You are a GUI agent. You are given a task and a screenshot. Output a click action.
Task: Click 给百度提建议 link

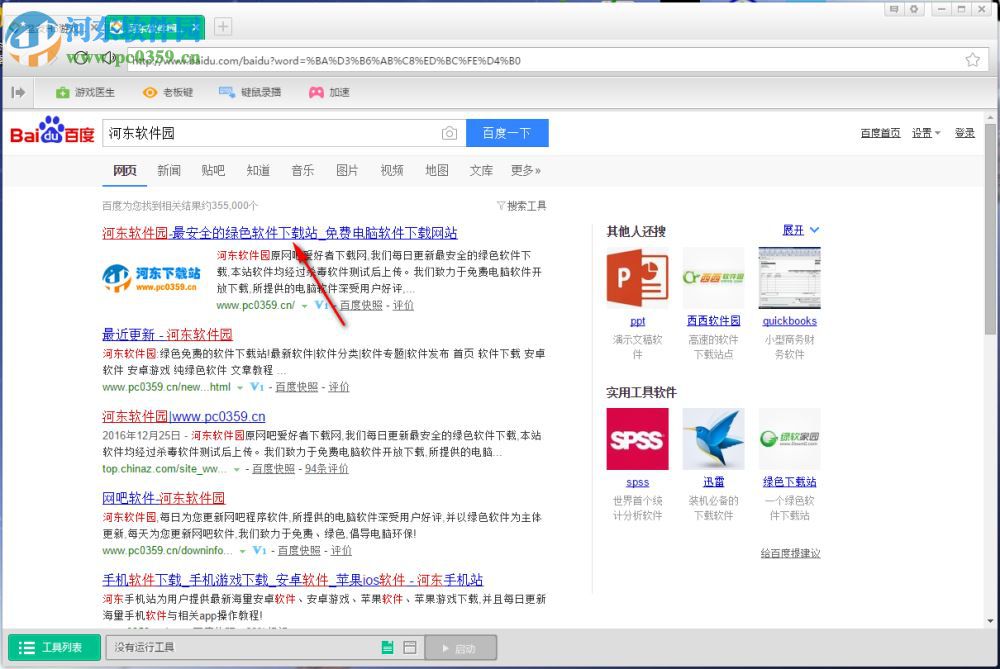pos(790,553)
